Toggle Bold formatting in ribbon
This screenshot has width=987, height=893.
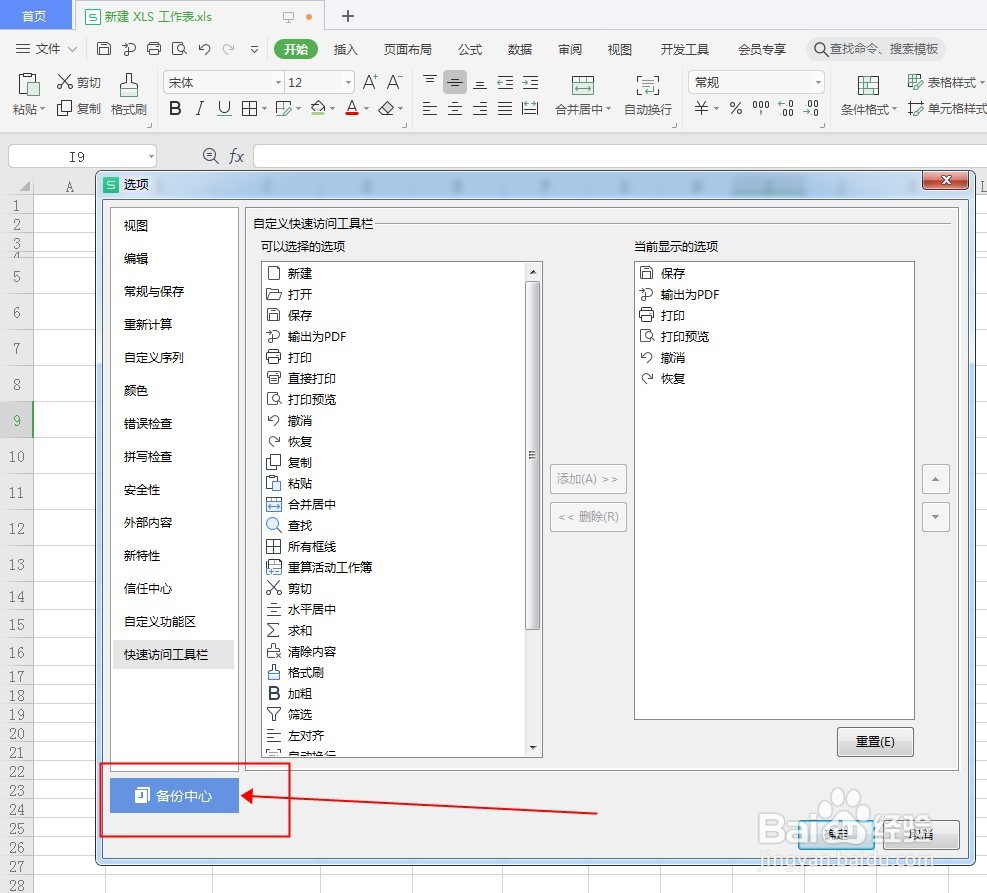tap(176, 108)
